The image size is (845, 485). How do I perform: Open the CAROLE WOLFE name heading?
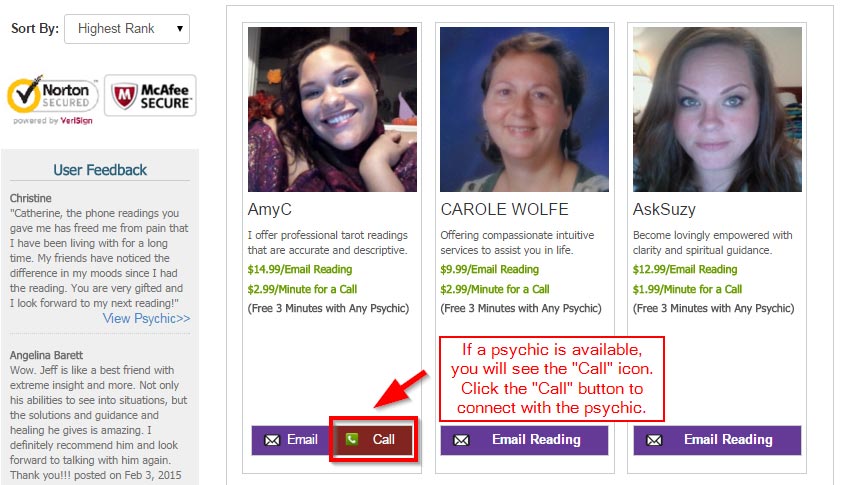click(504, 209)
